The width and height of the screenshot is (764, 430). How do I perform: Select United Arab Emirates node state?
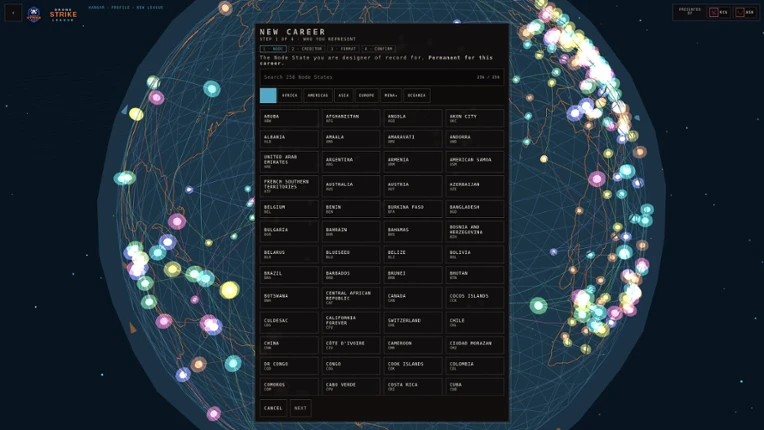(x=289, y=162)
